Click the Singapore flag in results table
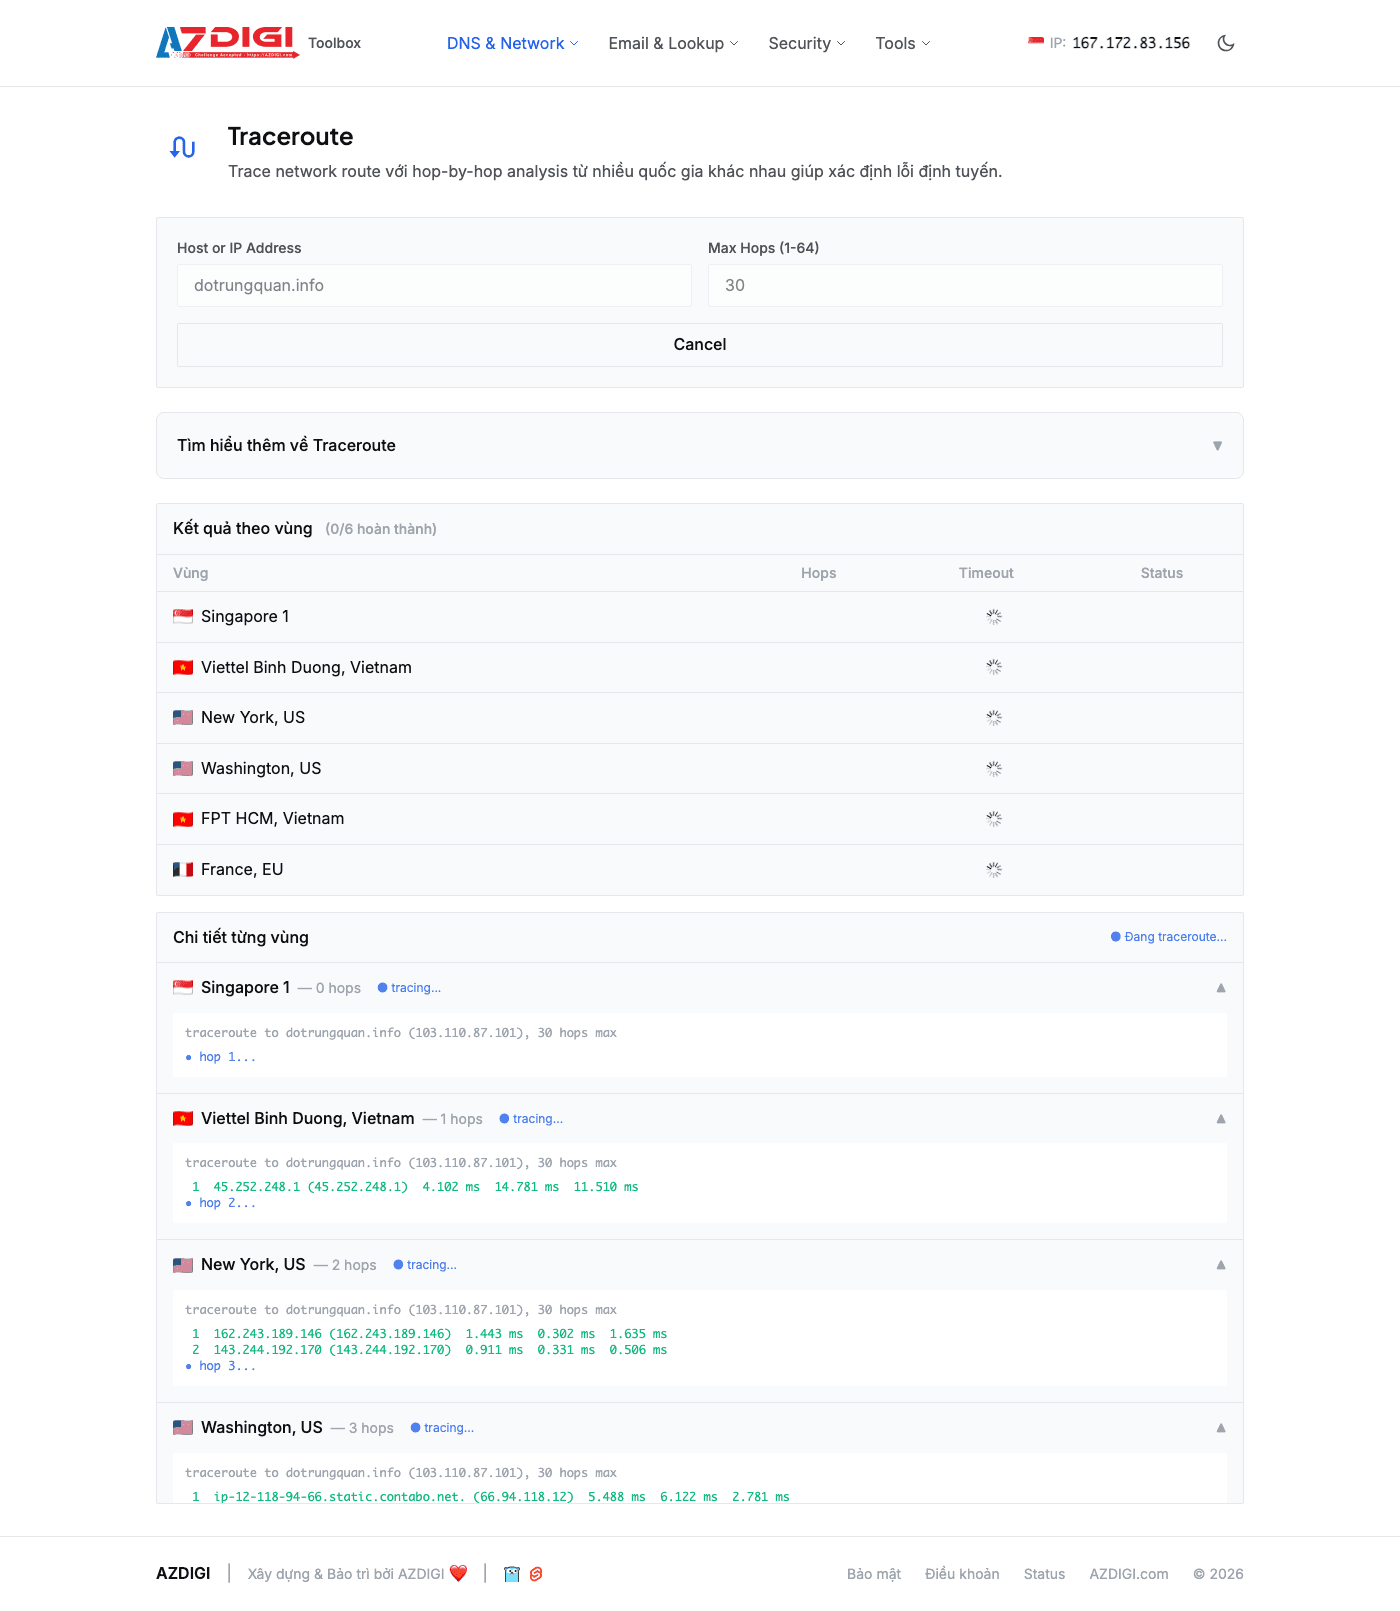 click(183, 616)
